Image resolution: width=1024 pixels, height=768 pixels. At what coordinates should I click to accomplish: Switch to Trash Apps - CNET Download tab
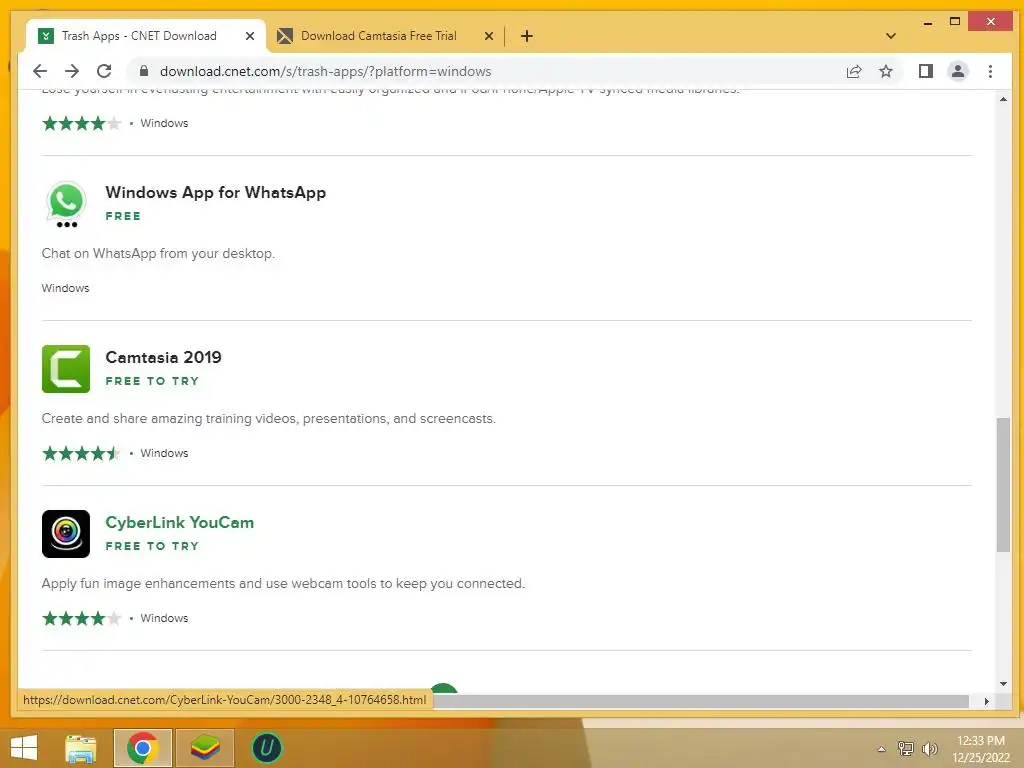pos(139,36)
